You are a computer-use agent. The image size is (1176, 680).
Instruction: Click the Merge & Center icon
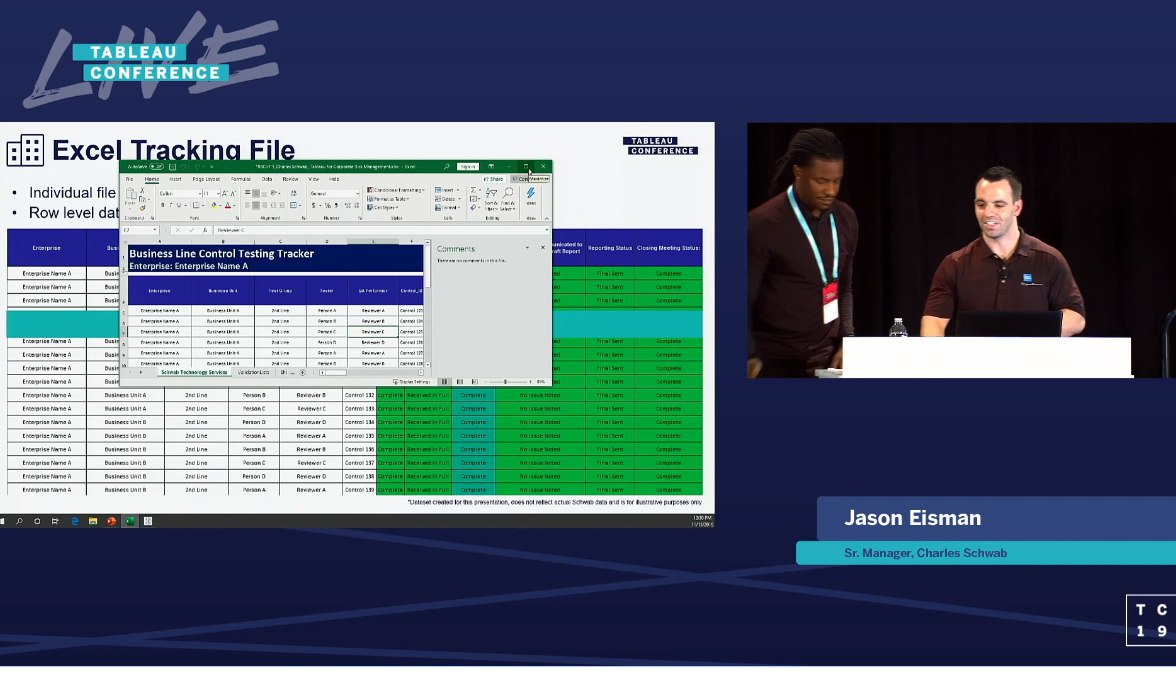(x=294, y=205)
